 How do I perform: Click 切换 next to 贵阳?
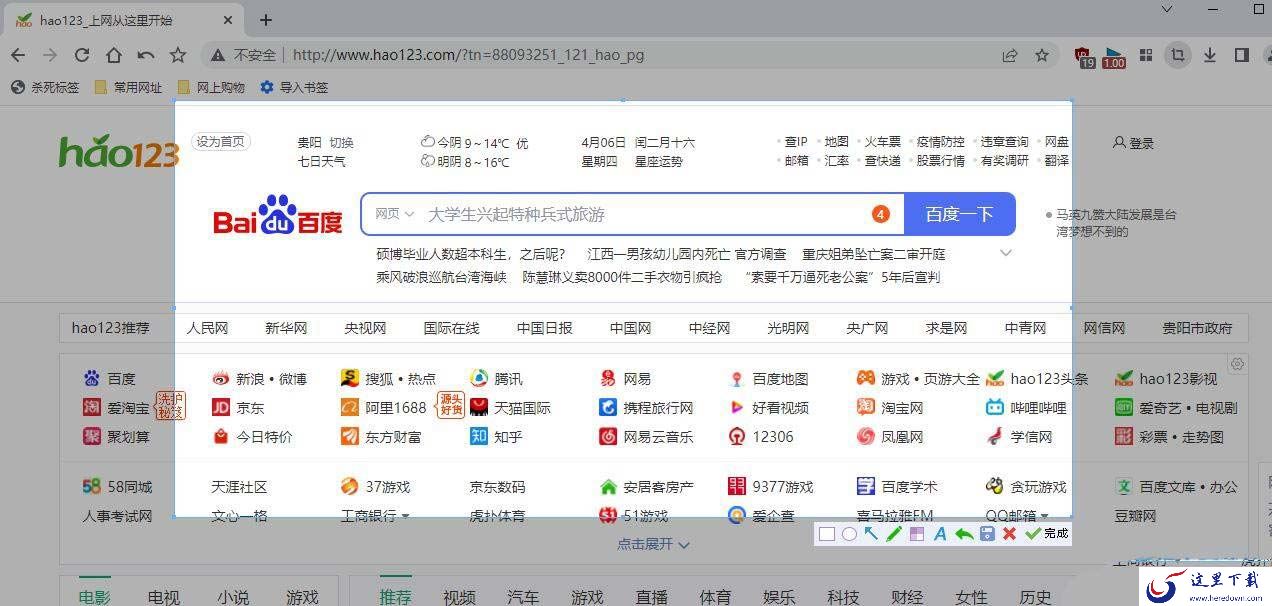tap(342, 142)
